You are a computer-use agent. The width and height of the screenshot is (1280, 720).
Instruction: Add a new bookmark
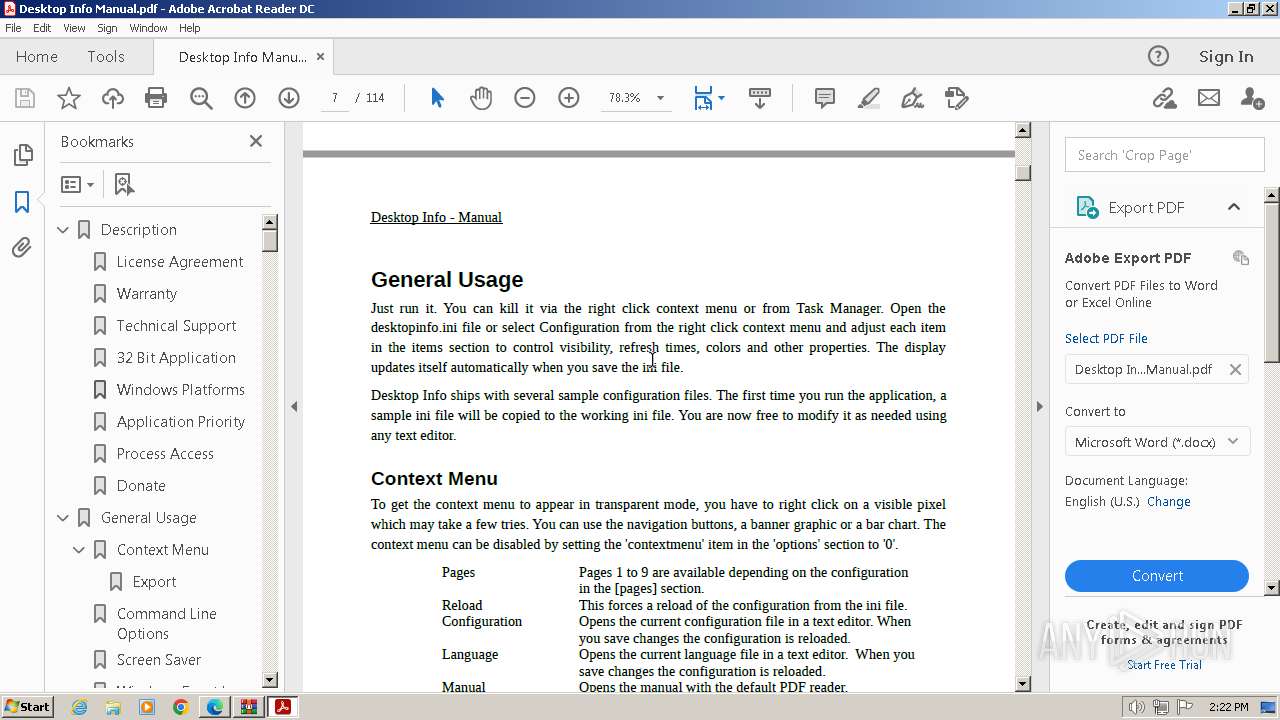coord(124,184)
